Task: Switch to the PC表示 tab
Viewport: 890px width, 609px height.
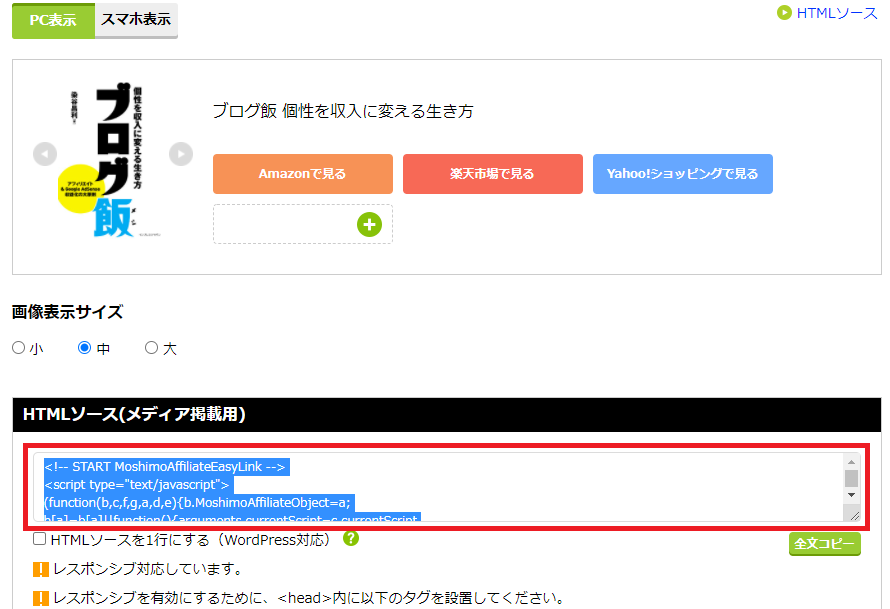Action: (x=53, y=20)
